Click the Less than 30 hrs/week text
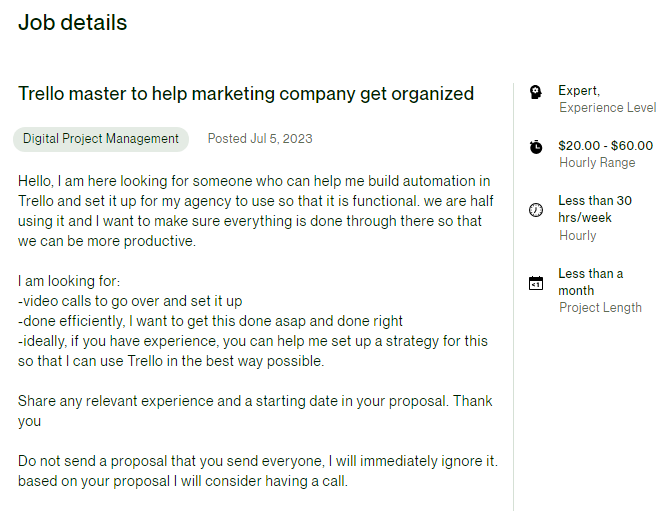 click(595, 209)
